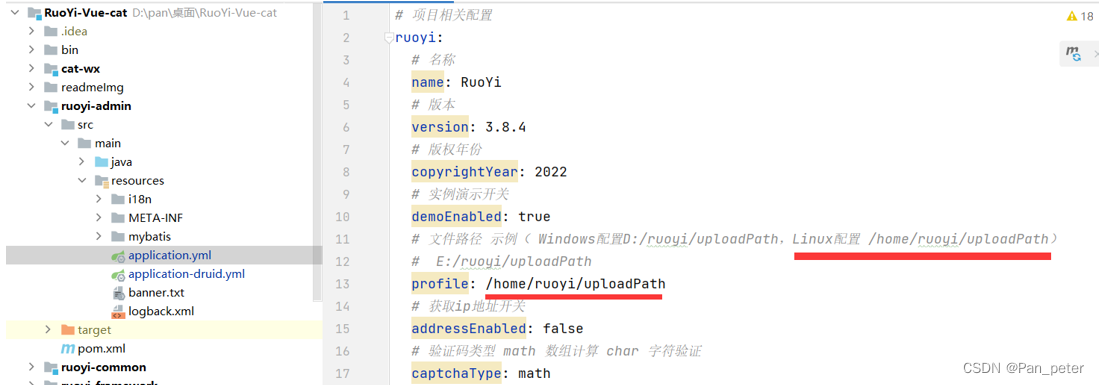Expand the target folder chevron

(x=48, y=330)
